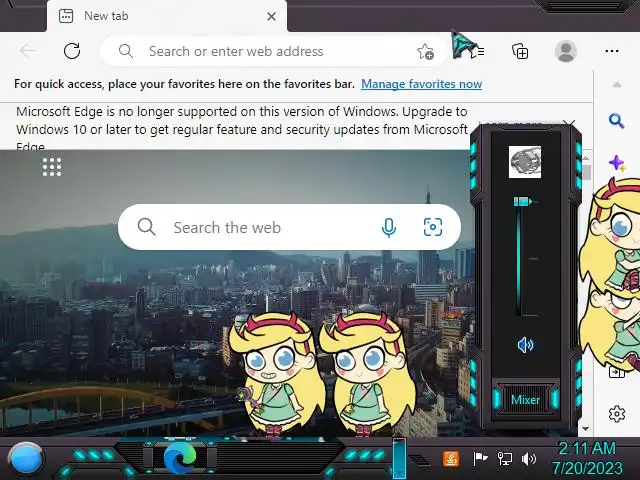Viewport: 640px width, 480px height.
Task: Click the Search the web box
Action: (289, 227)
